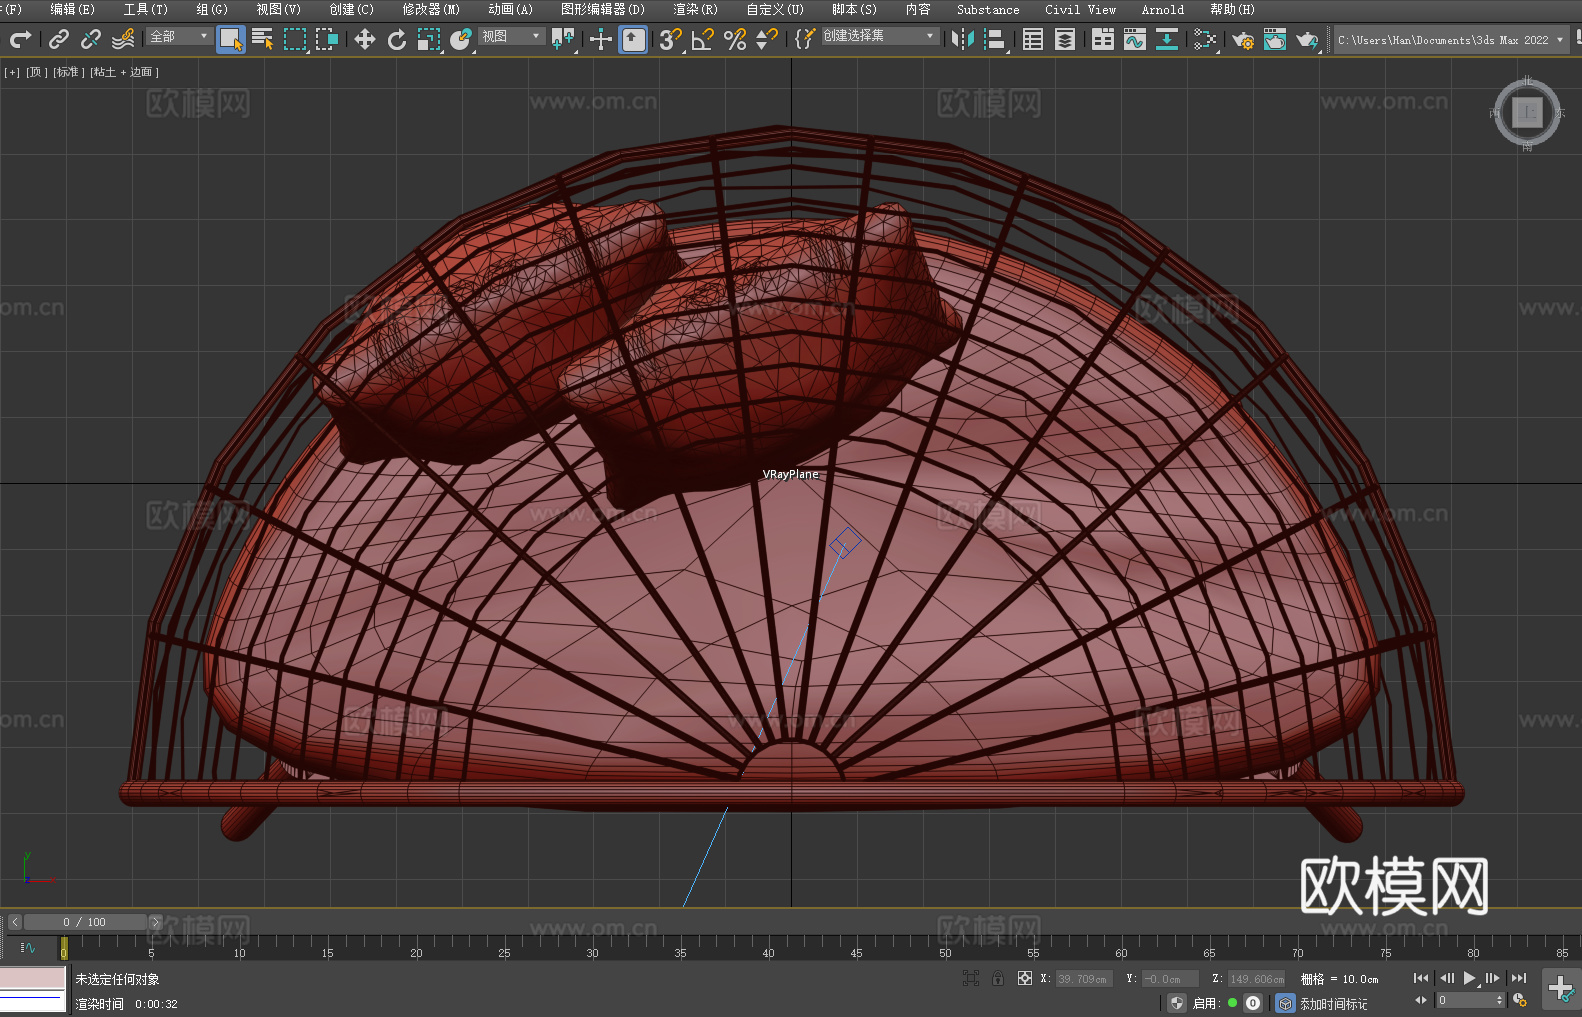Click the ViewCube top face

[x=1527, y=113]
